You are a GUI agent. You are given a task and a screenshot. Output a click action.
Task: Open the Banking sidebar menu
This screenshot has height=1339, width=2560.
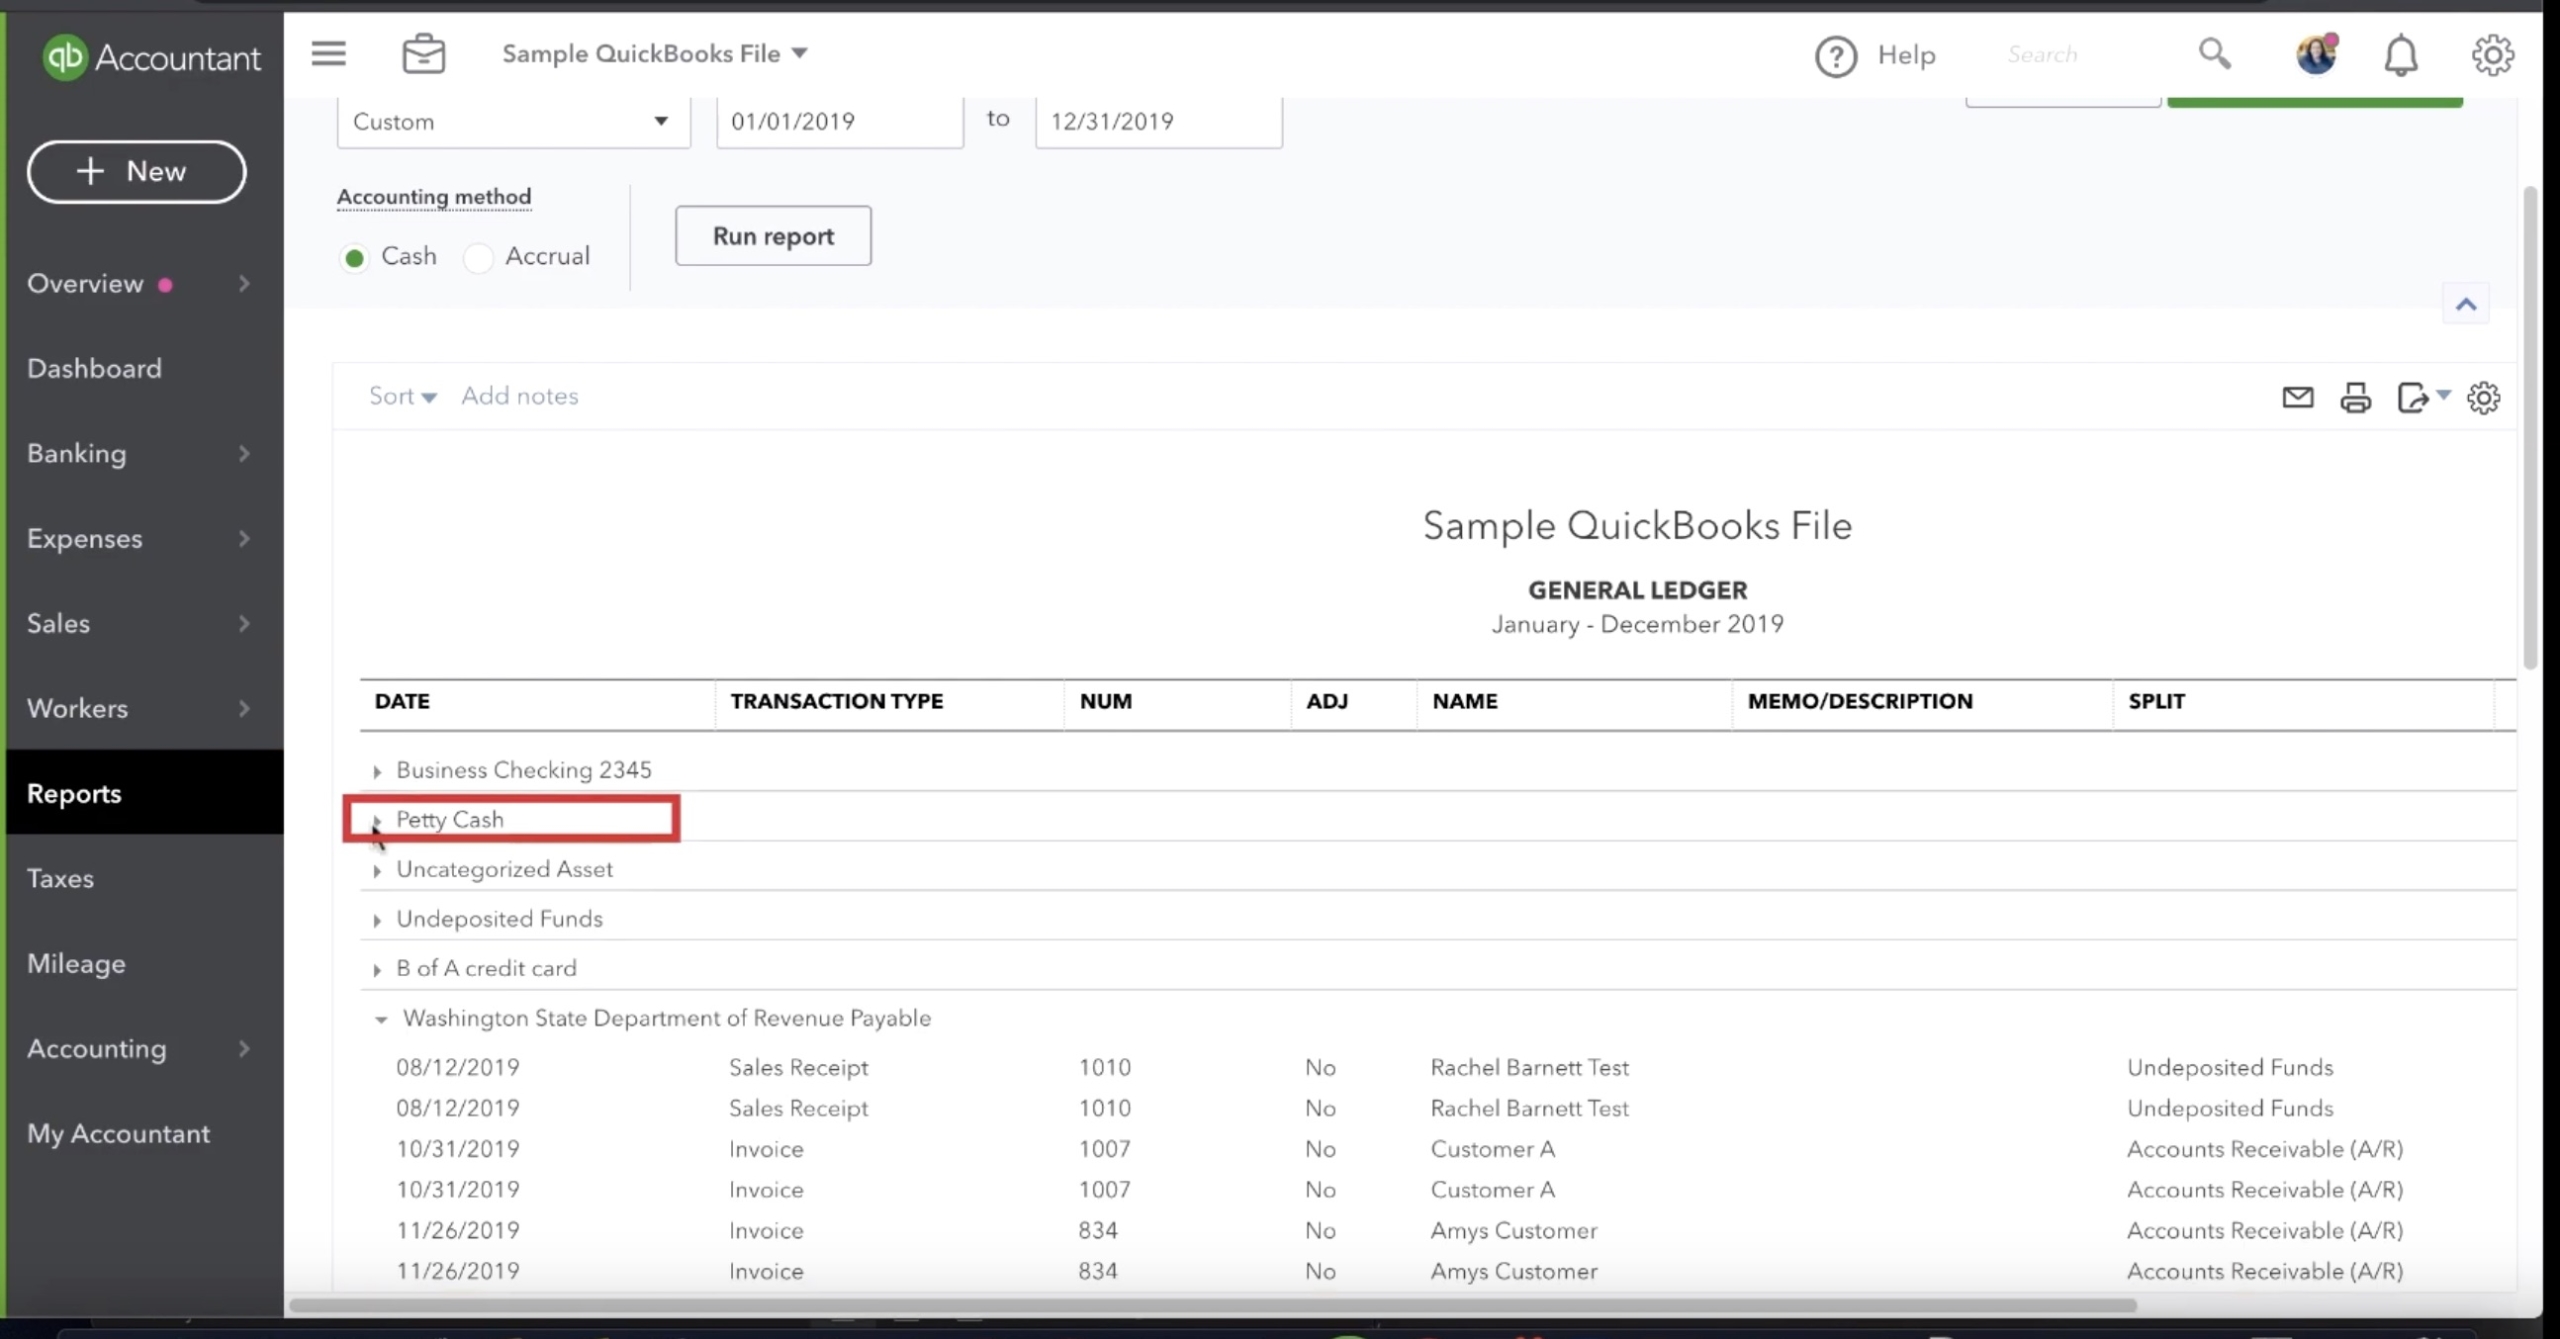(144, 454)
